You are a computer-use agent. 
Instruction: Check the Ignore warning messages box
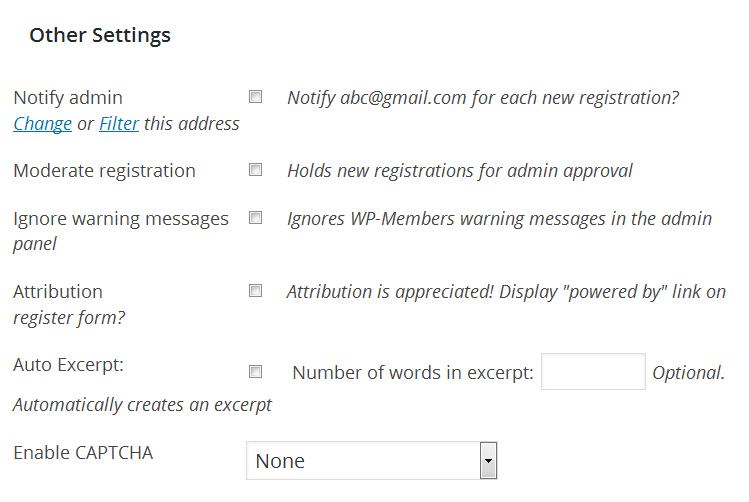[x=256, y=217]
